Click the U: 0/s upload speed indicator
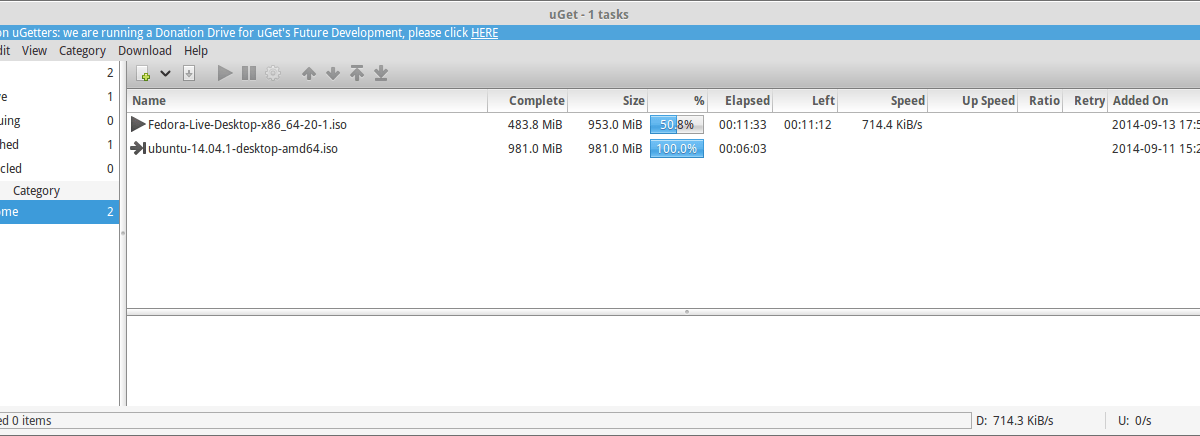1200x436 pixels. tap(1134, 421)
